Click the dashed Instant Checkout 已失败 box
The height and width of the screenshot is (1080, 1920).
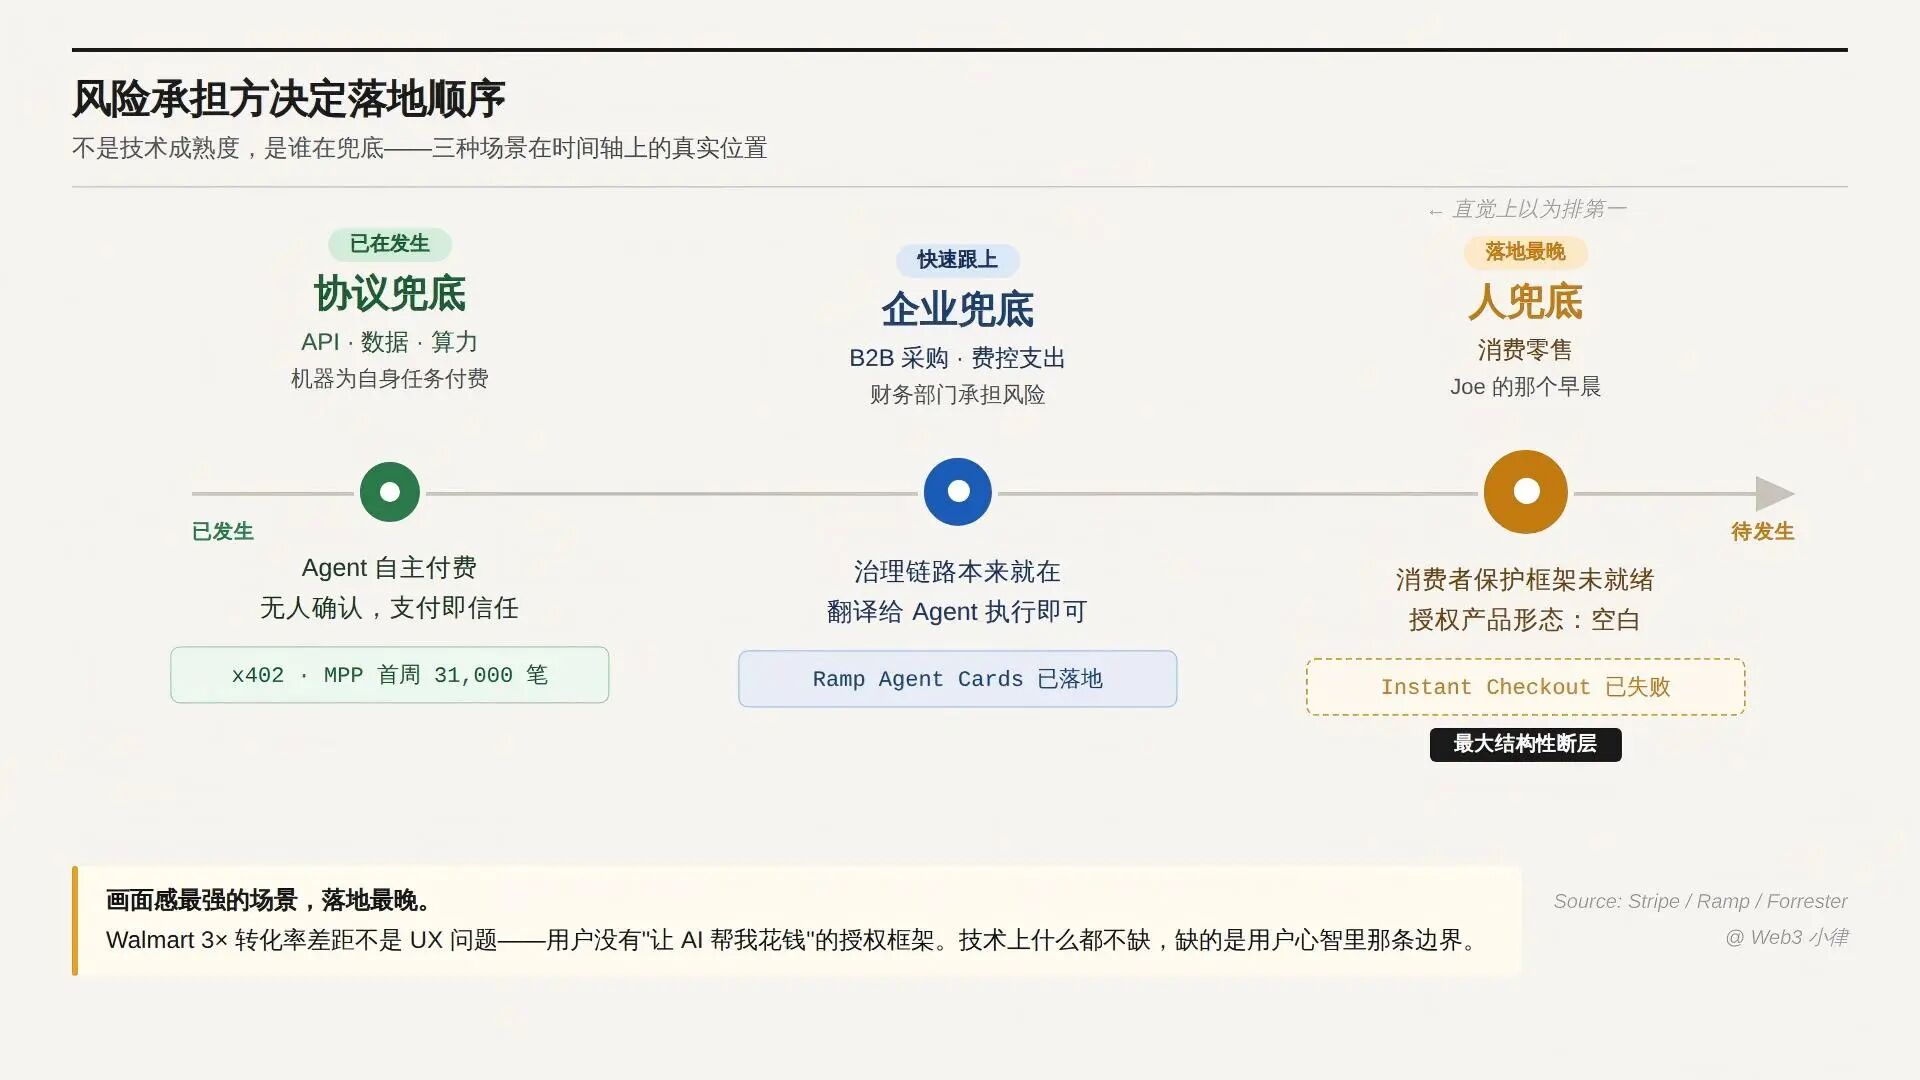click(x=1525, y=687)
